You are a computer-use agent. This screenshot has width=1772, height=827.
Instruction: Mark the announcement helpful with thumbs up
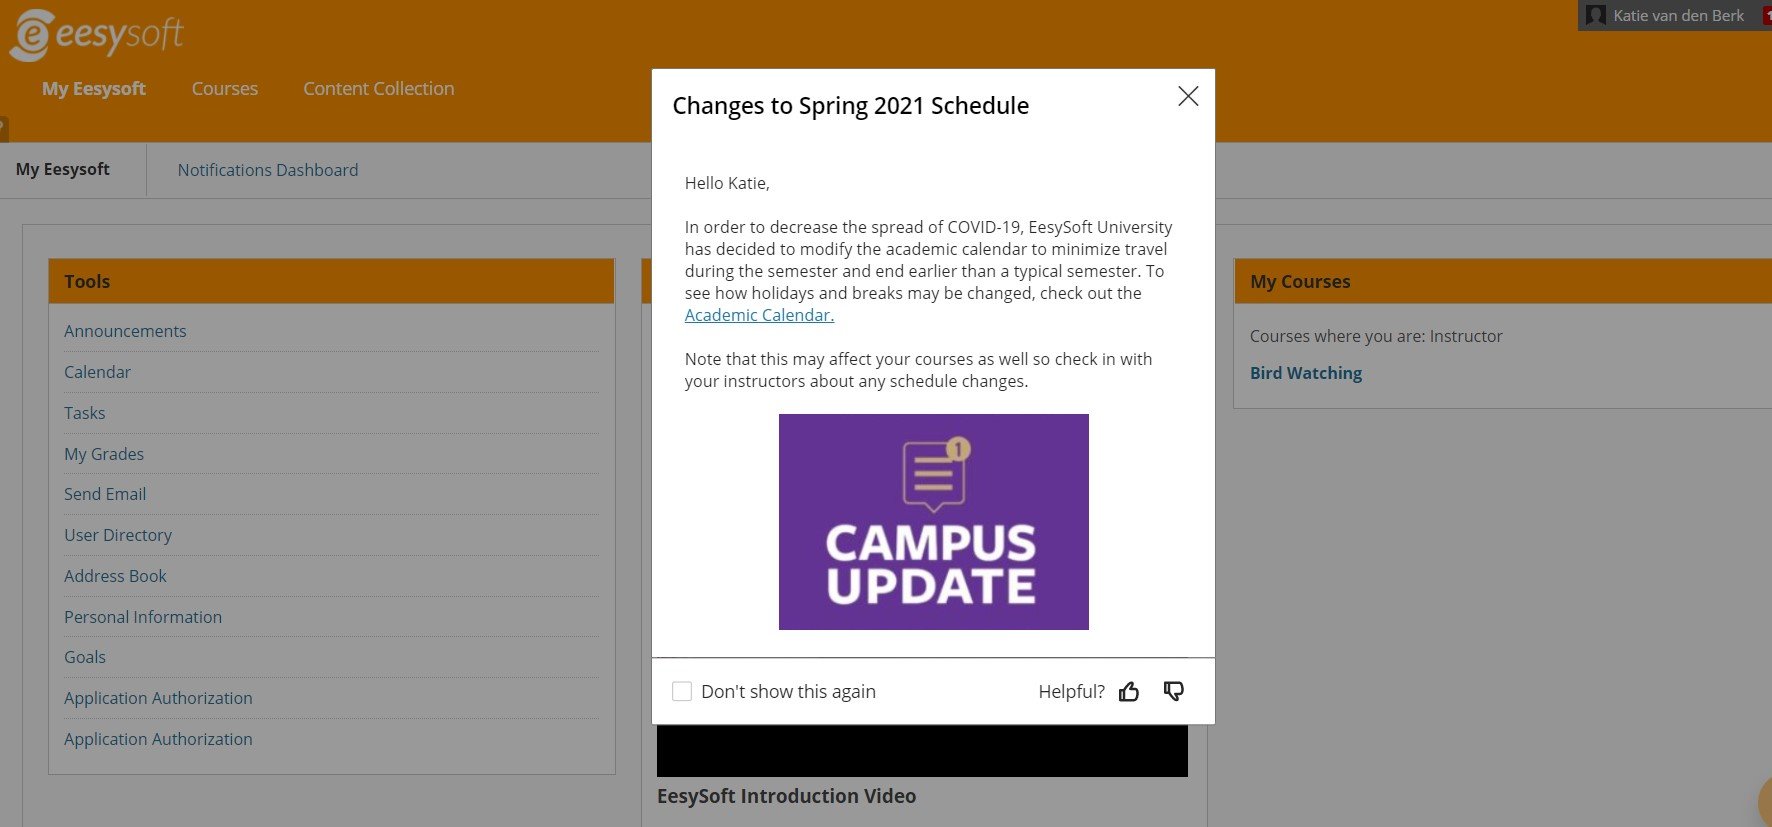pyautogui.click(x=1129, y=691)
